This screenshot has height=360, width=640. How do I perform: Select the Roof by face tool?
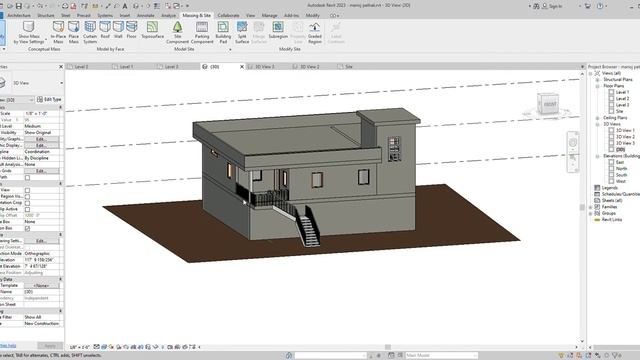(105, 30)
